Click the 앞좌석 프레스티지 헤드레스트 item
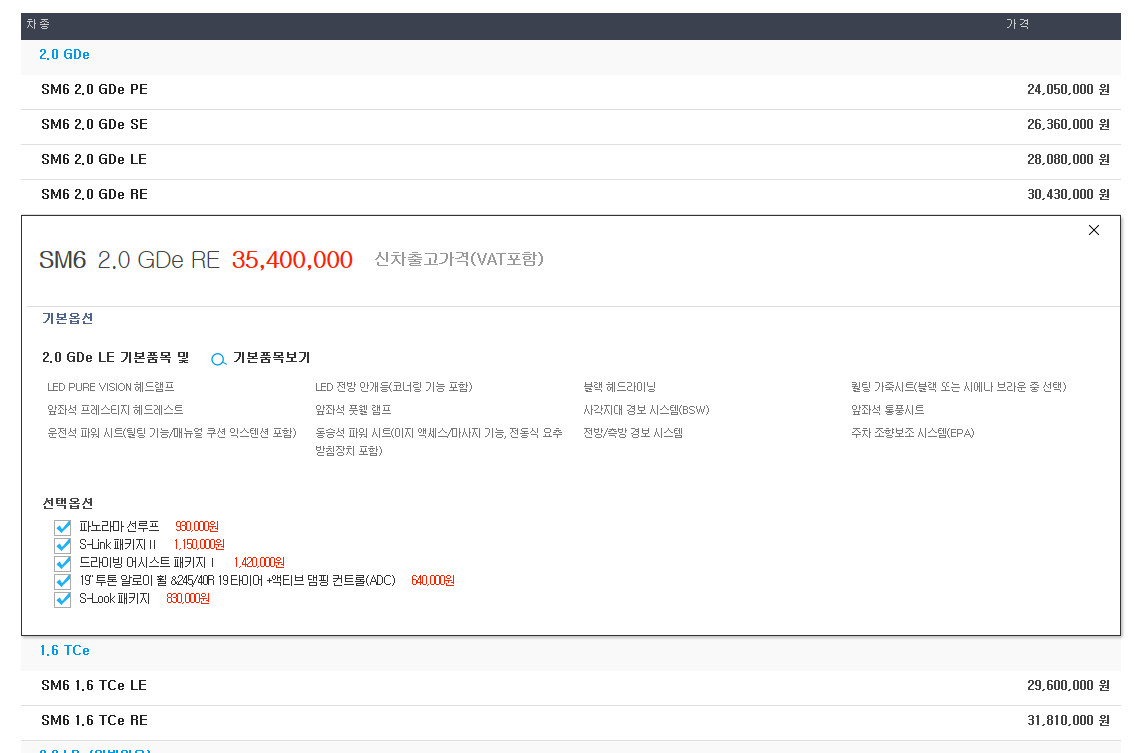The height and width of the screenshot is (753, 1135). [115, 411]
